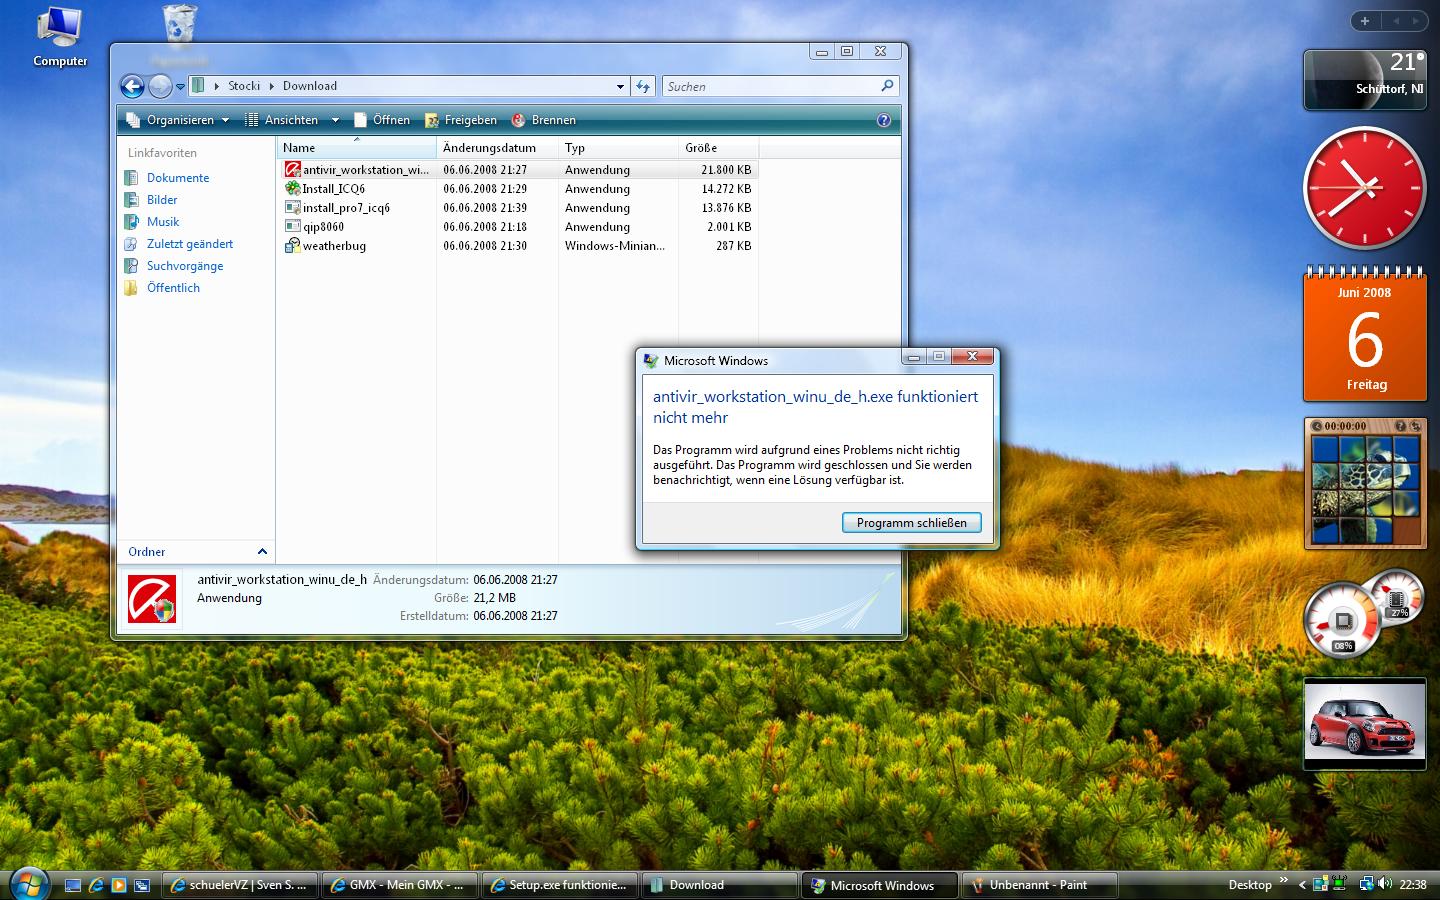
Task: Select the install_pro7_icq6 file
Action: [337, 208]
